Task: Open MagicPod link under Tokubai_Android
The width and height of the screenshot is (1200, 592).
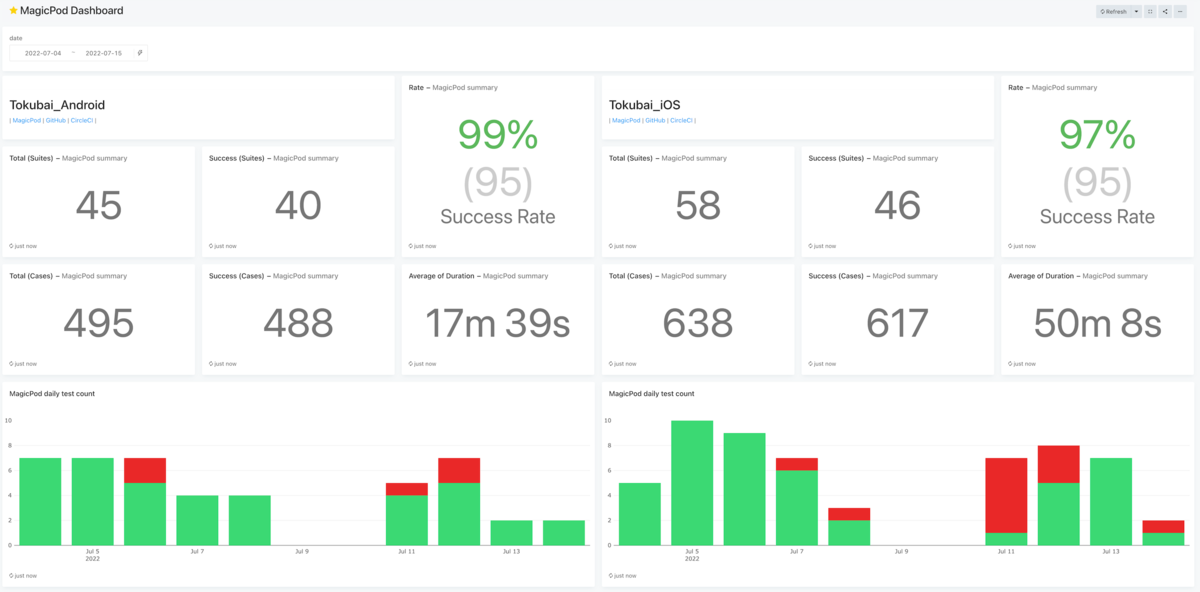Action: coord(27,120)
